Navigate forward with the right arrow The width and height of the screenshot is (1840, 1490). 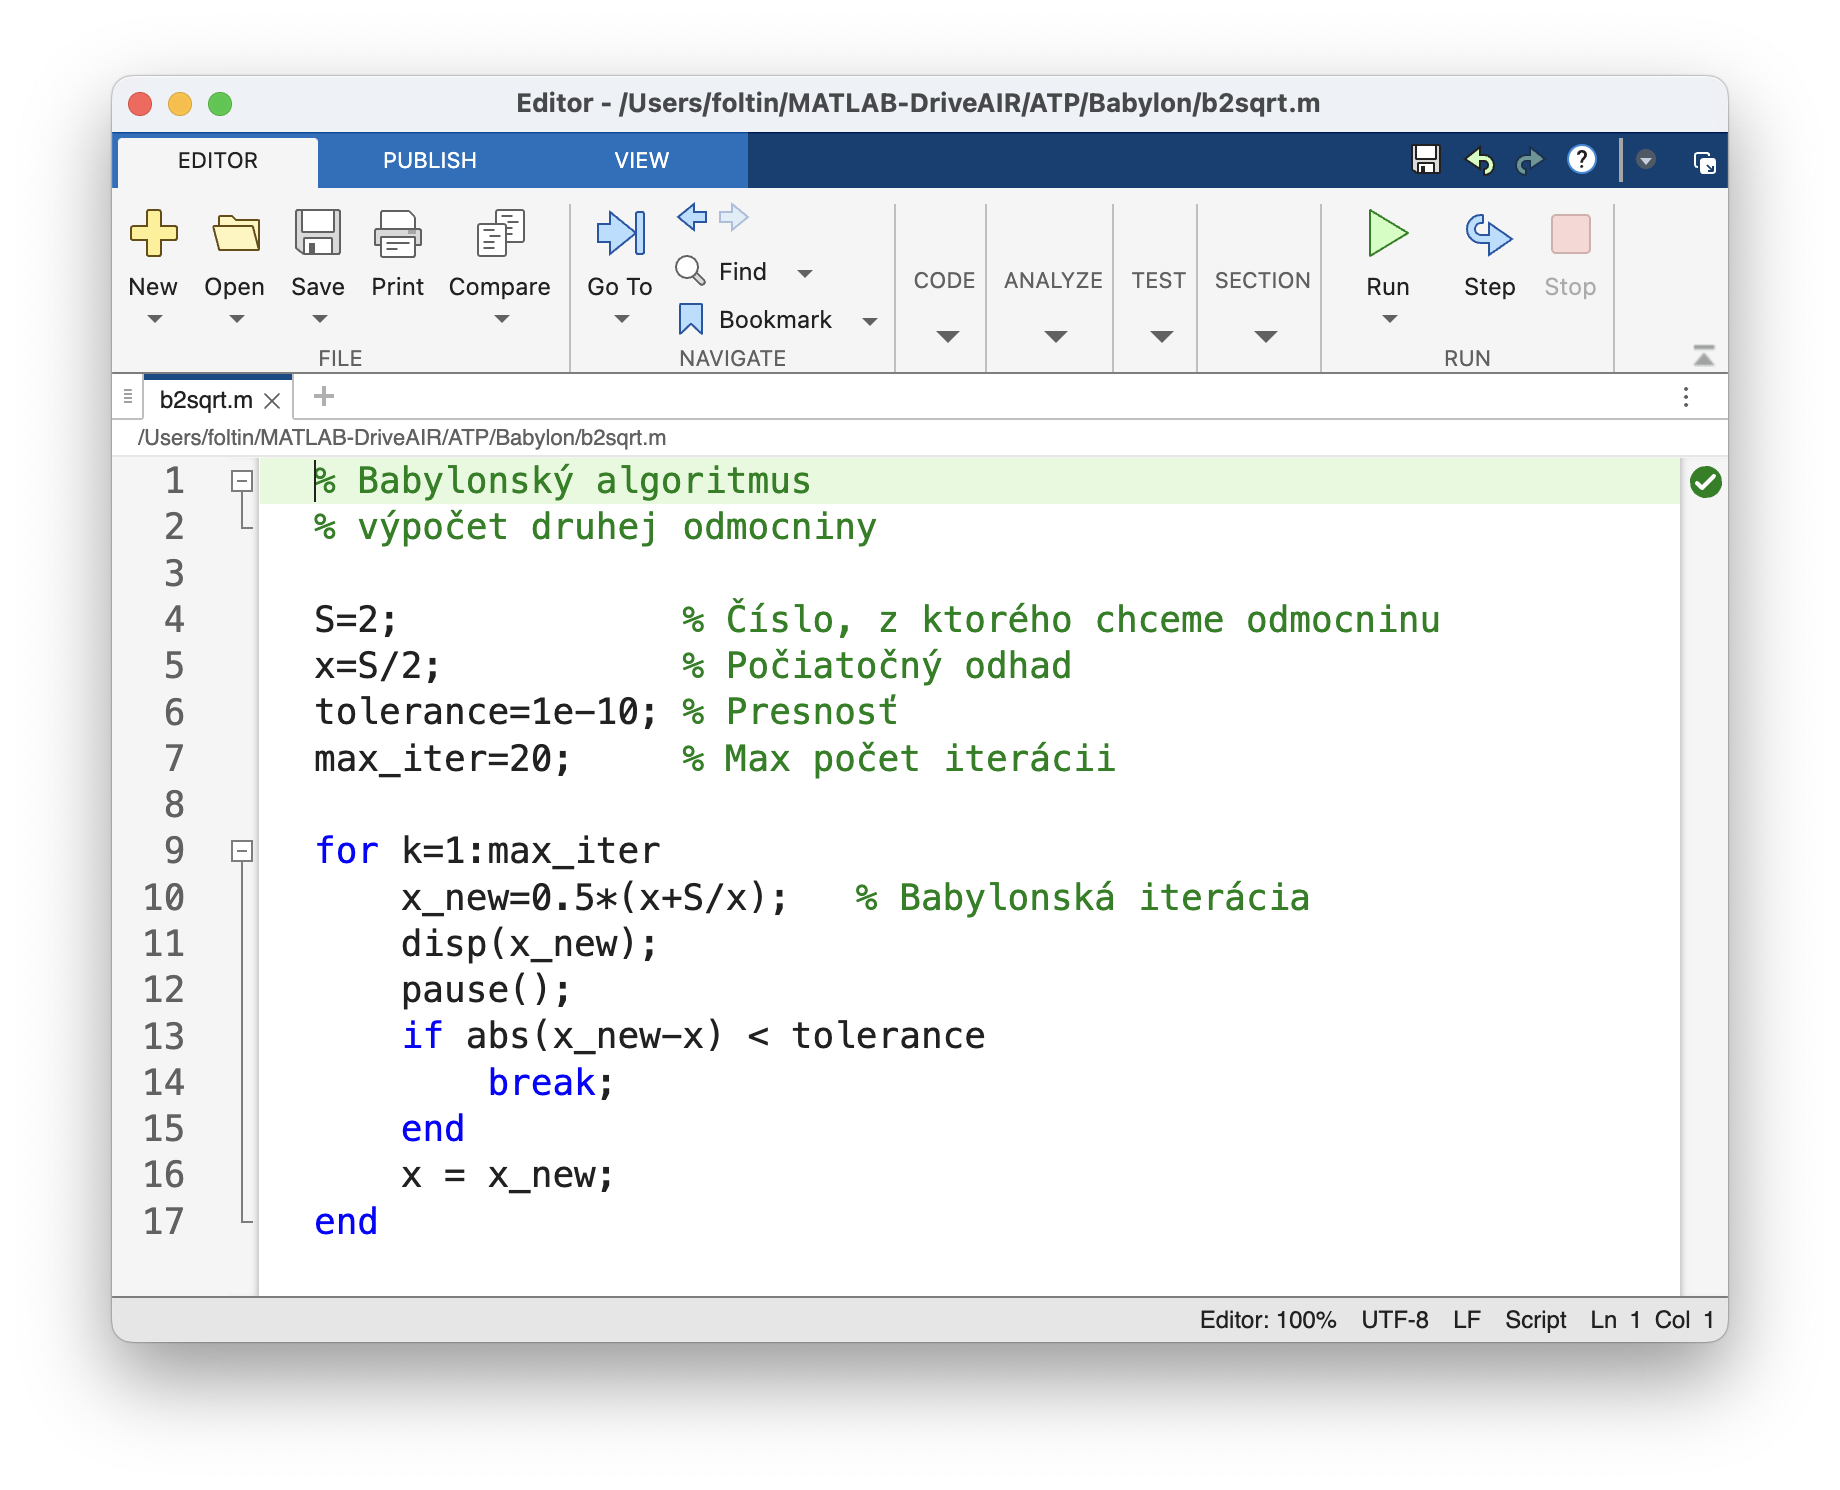pyautogui.click(x=734, y=216)
